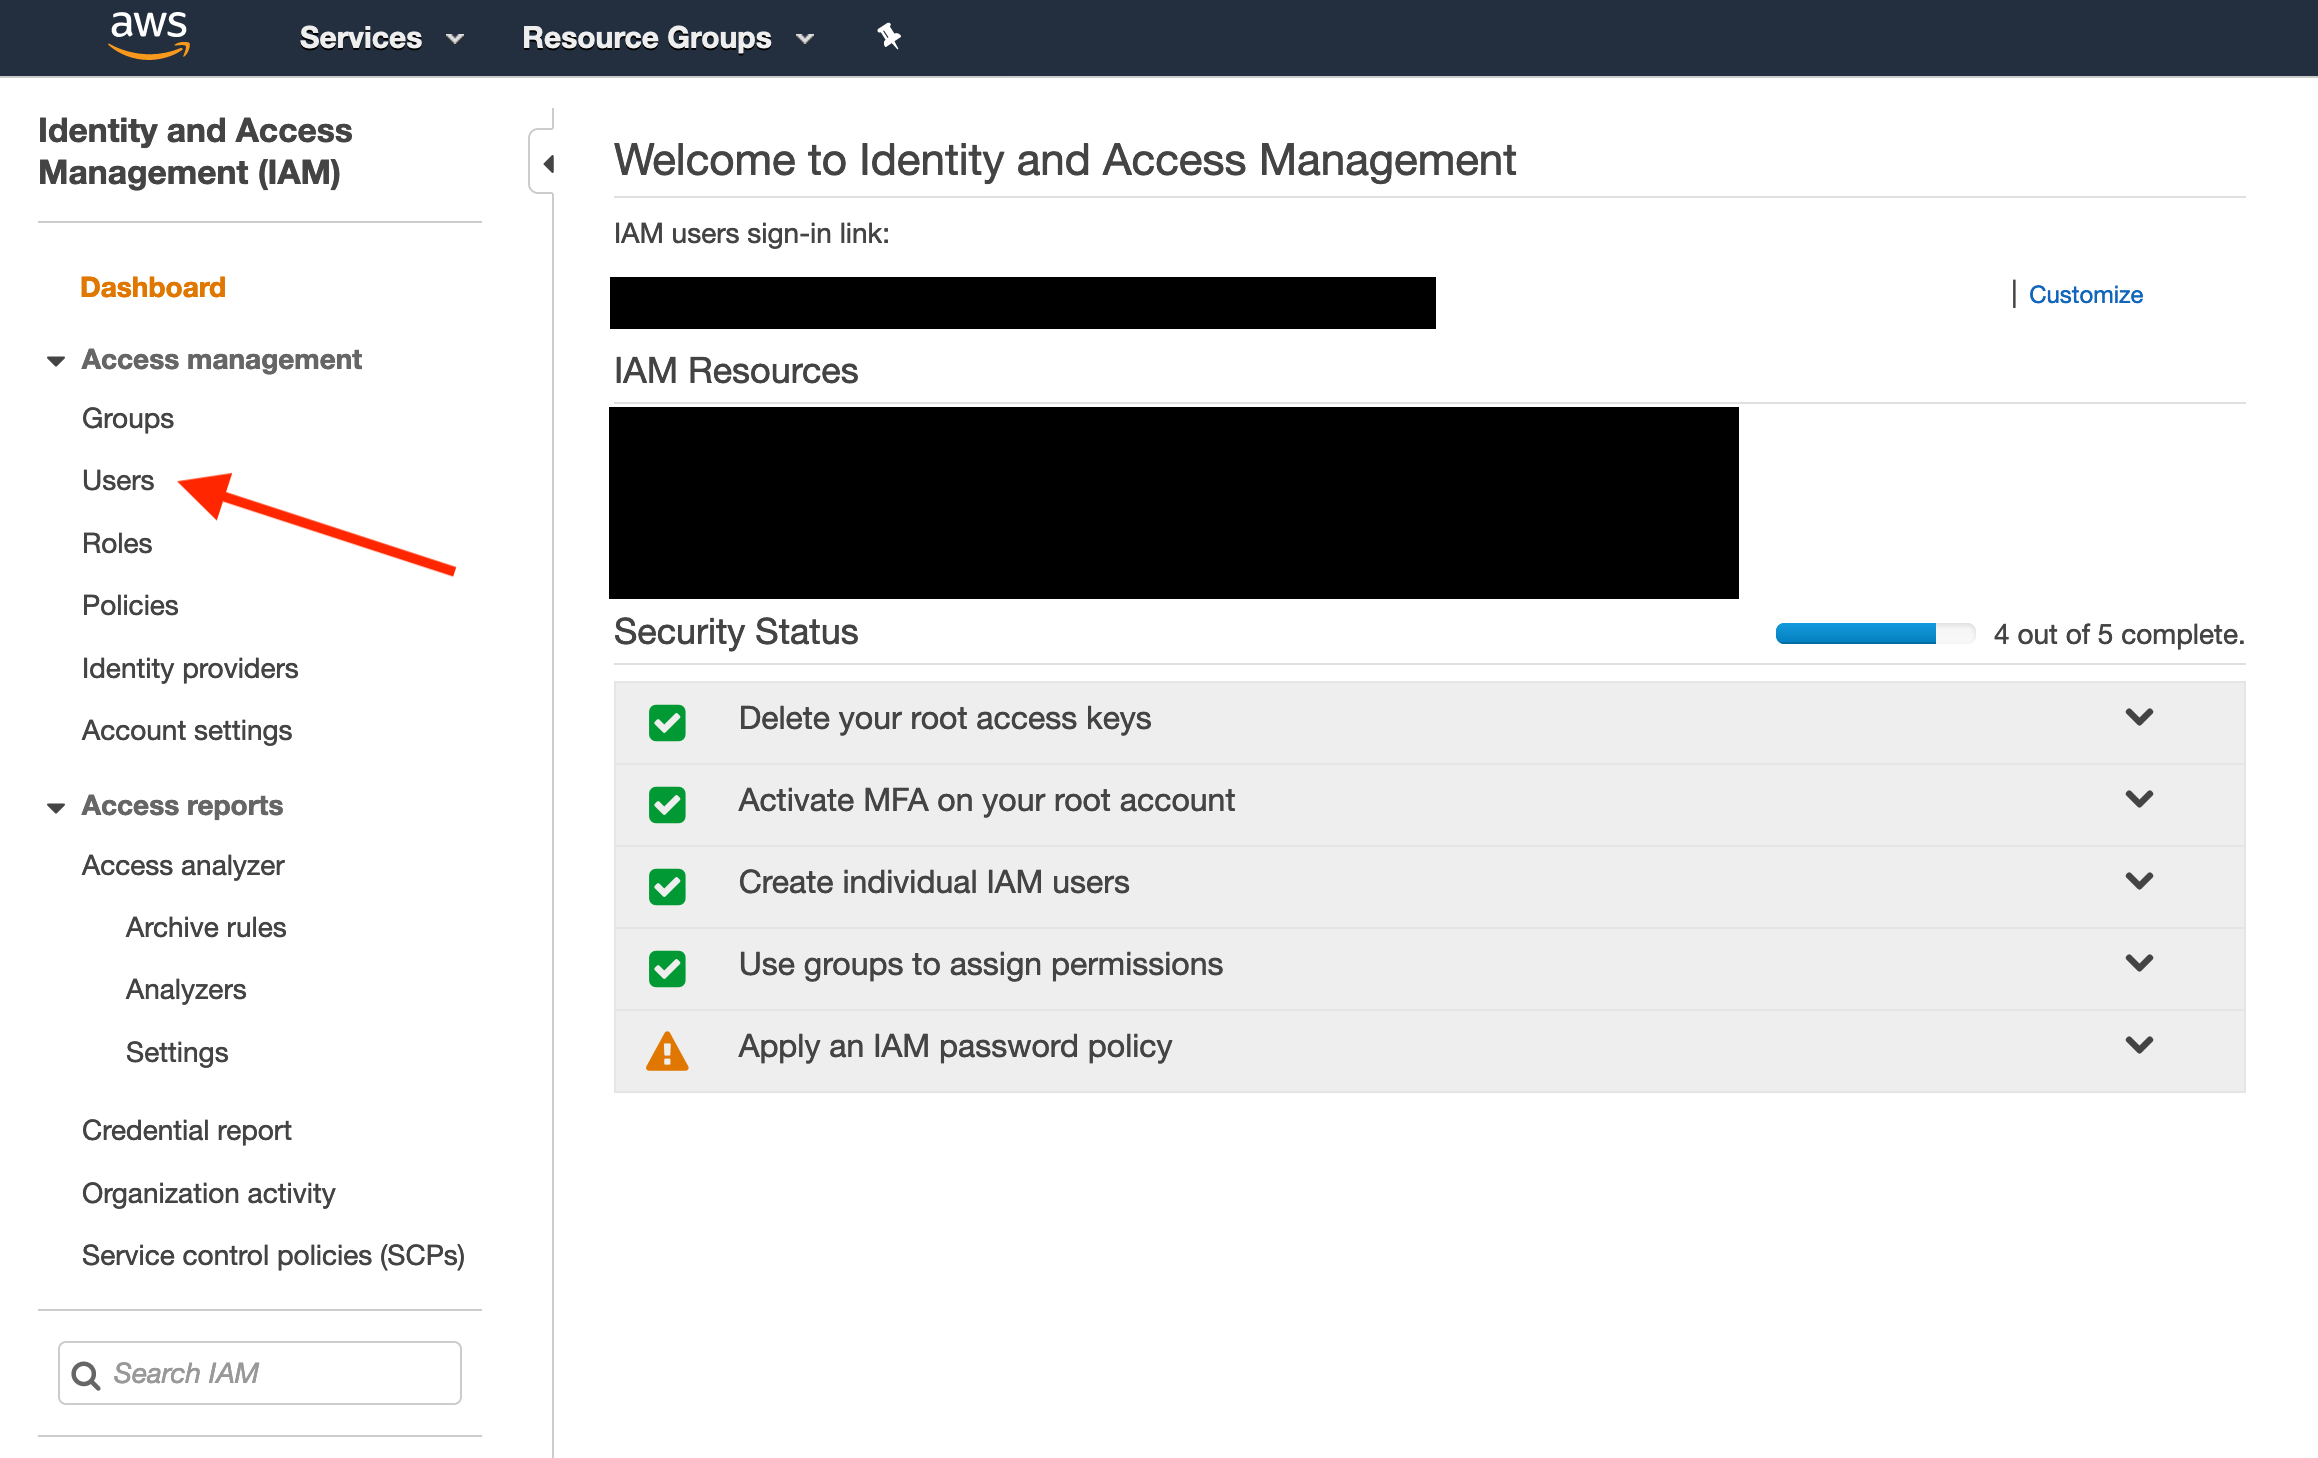Open Identity providers in the sidebar
The height and width of the screenshot is (1458, 2318).
(x=190, y=668)
